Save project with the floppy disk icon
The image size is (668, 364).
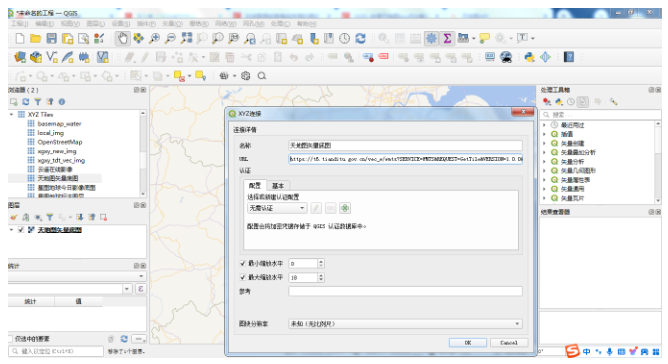(x=52, y=39)
